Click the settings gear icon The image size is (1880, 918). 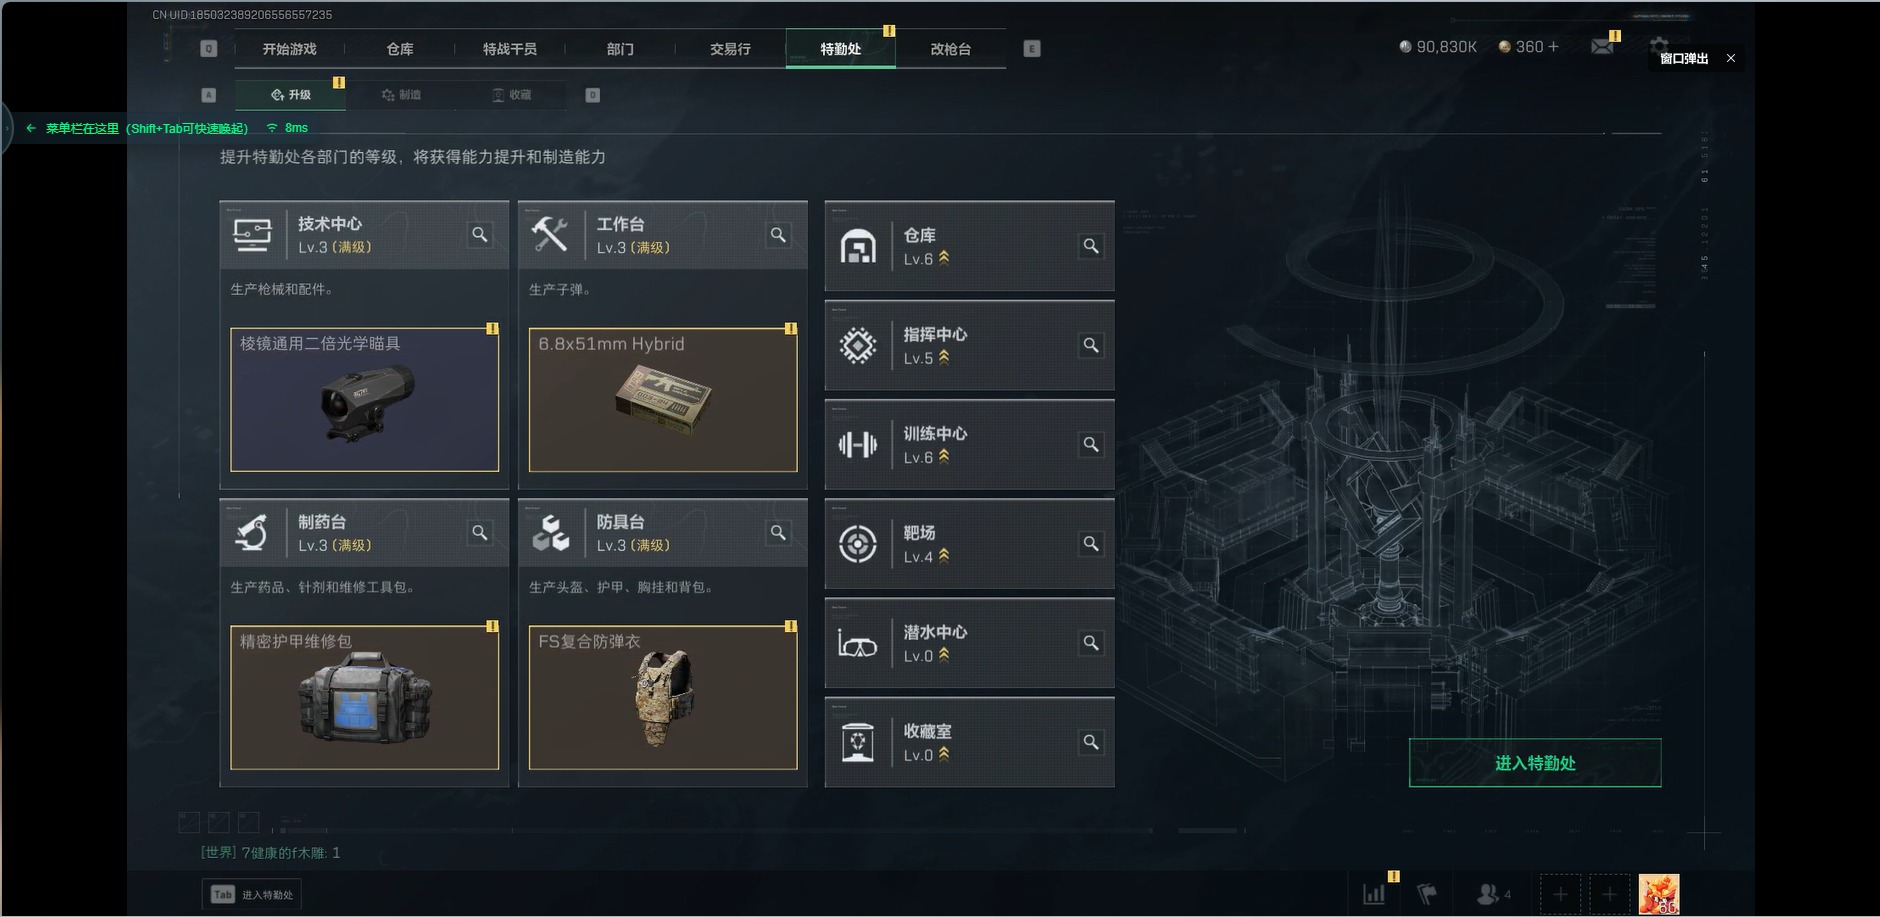(x=1659, y=44)
